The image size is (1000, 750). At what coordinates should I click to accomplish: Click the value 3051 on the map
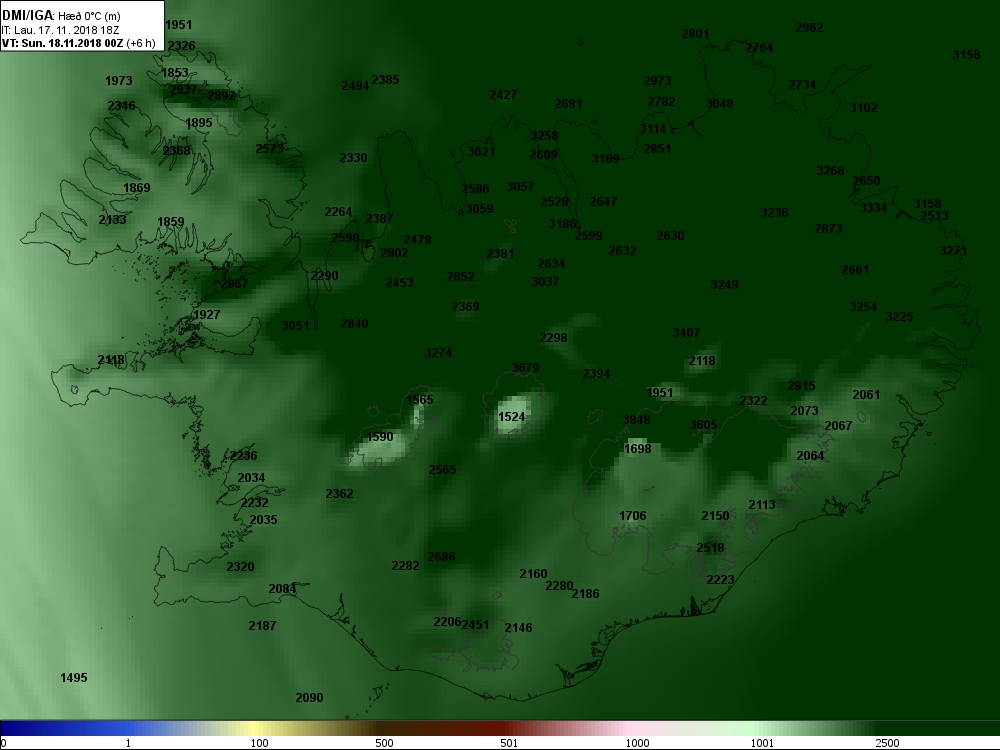click(x=295, y=326)
